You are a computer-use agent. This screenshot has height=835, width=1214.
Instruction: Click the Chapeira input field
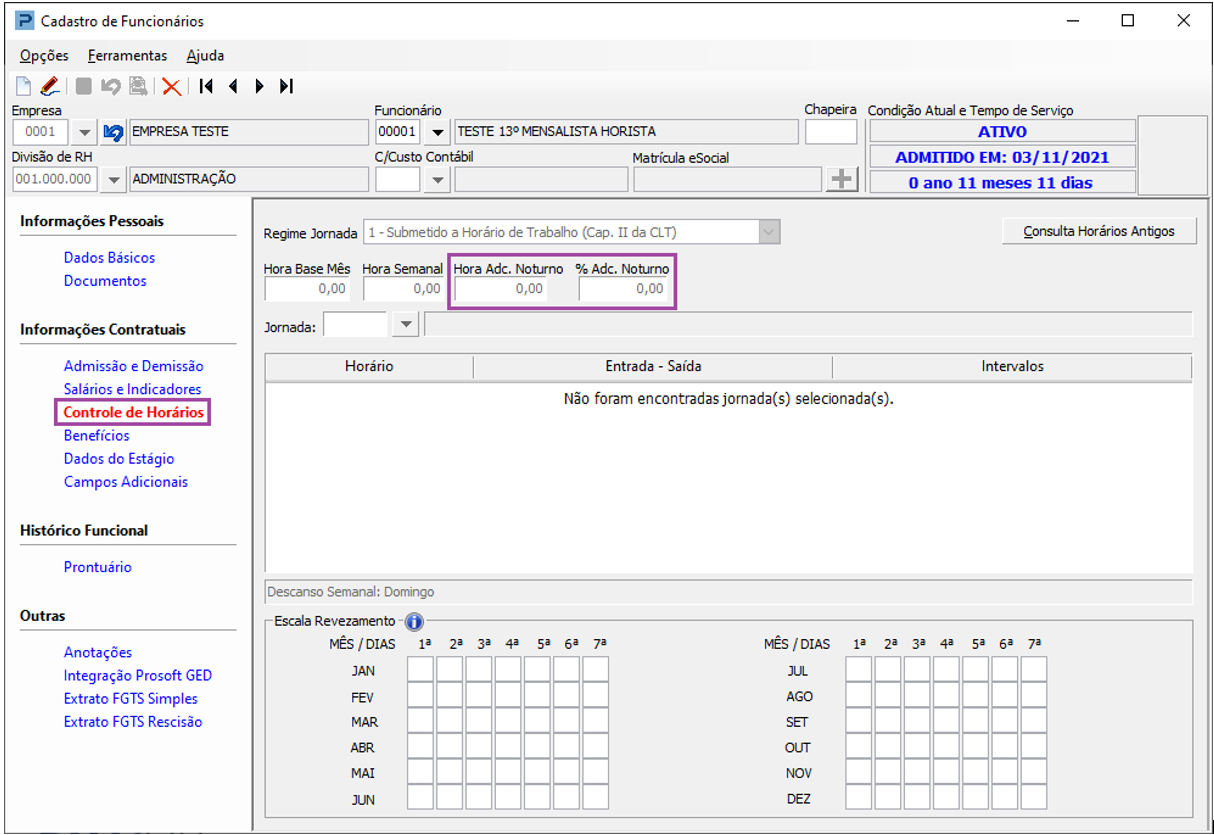831,132
